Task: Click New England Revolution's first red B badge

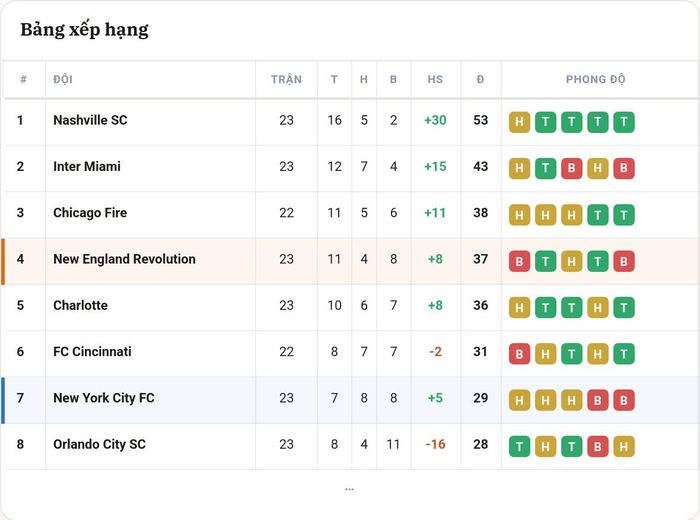Action: [519, 261]
